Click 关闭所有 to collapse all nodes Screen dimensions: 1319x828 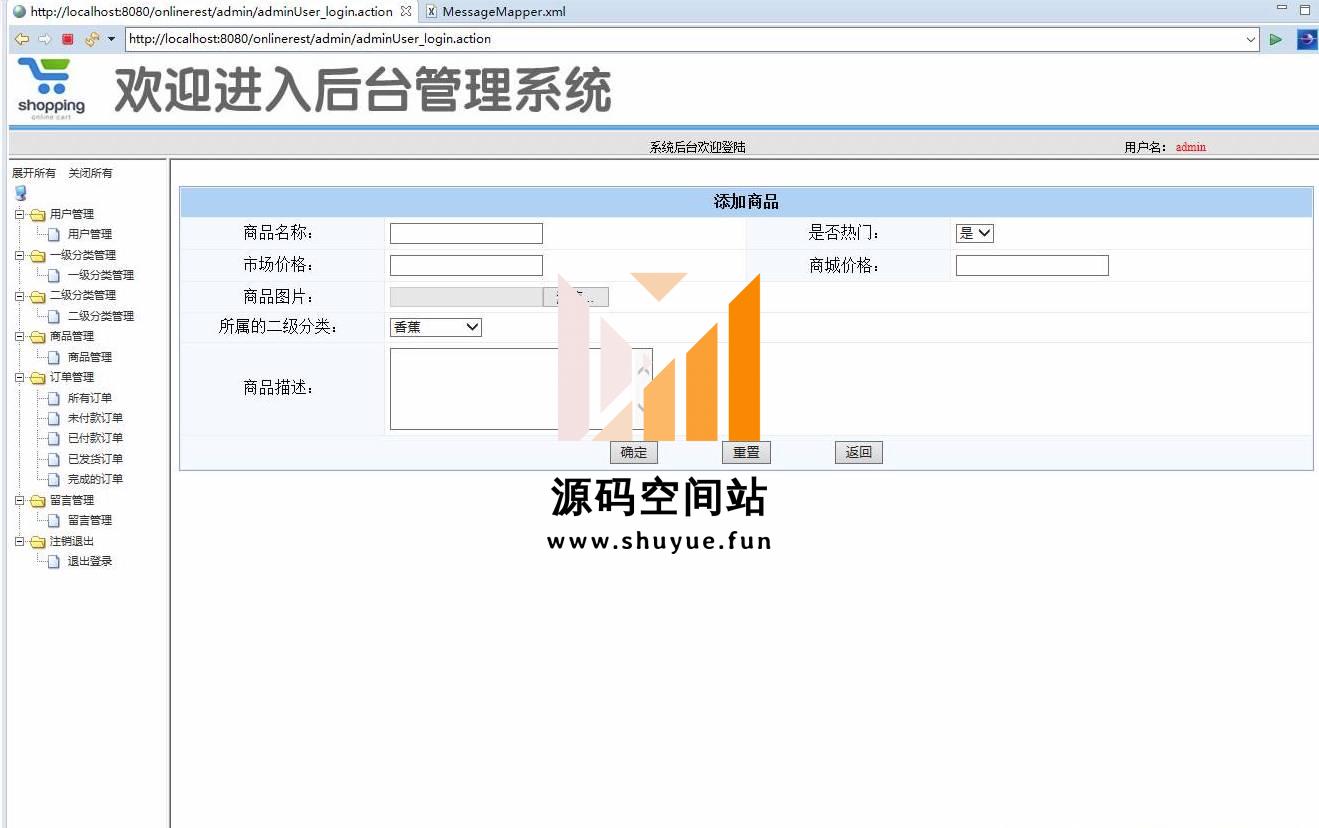pyautogui.click(x=90, y=173)
